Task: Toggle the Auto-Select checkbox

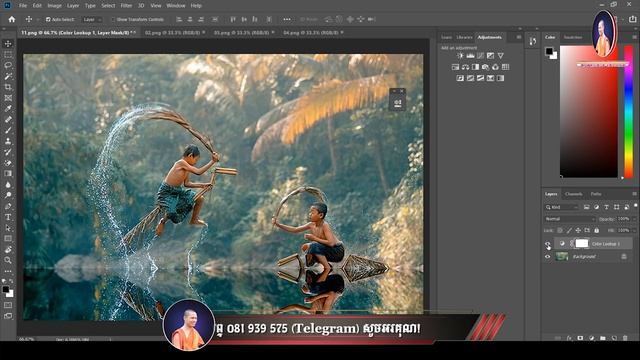Action: click(48, 19)
